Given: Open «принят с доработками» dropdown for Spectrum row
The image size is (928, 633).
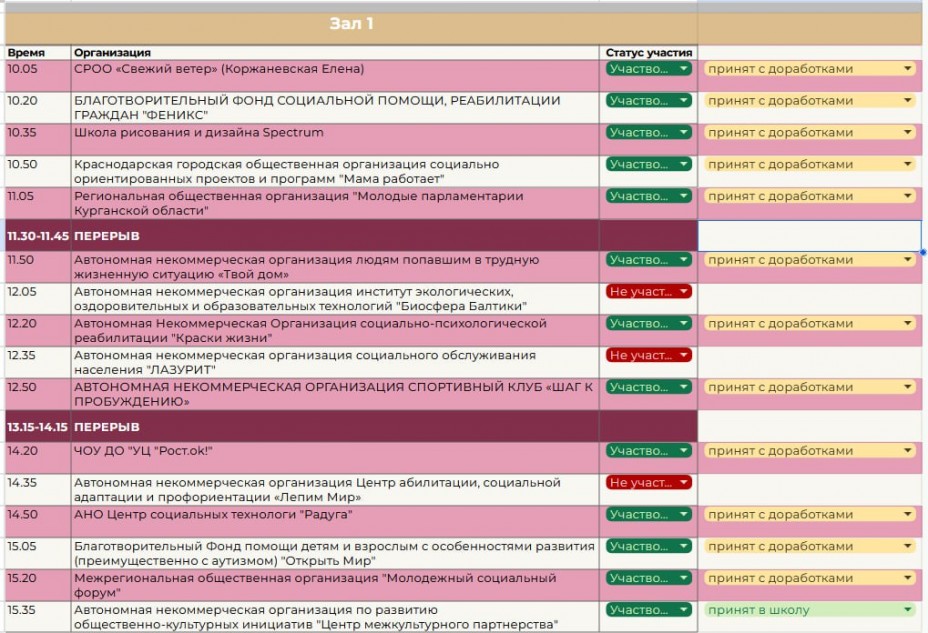Looking at the screenshot, I should 908,133.
